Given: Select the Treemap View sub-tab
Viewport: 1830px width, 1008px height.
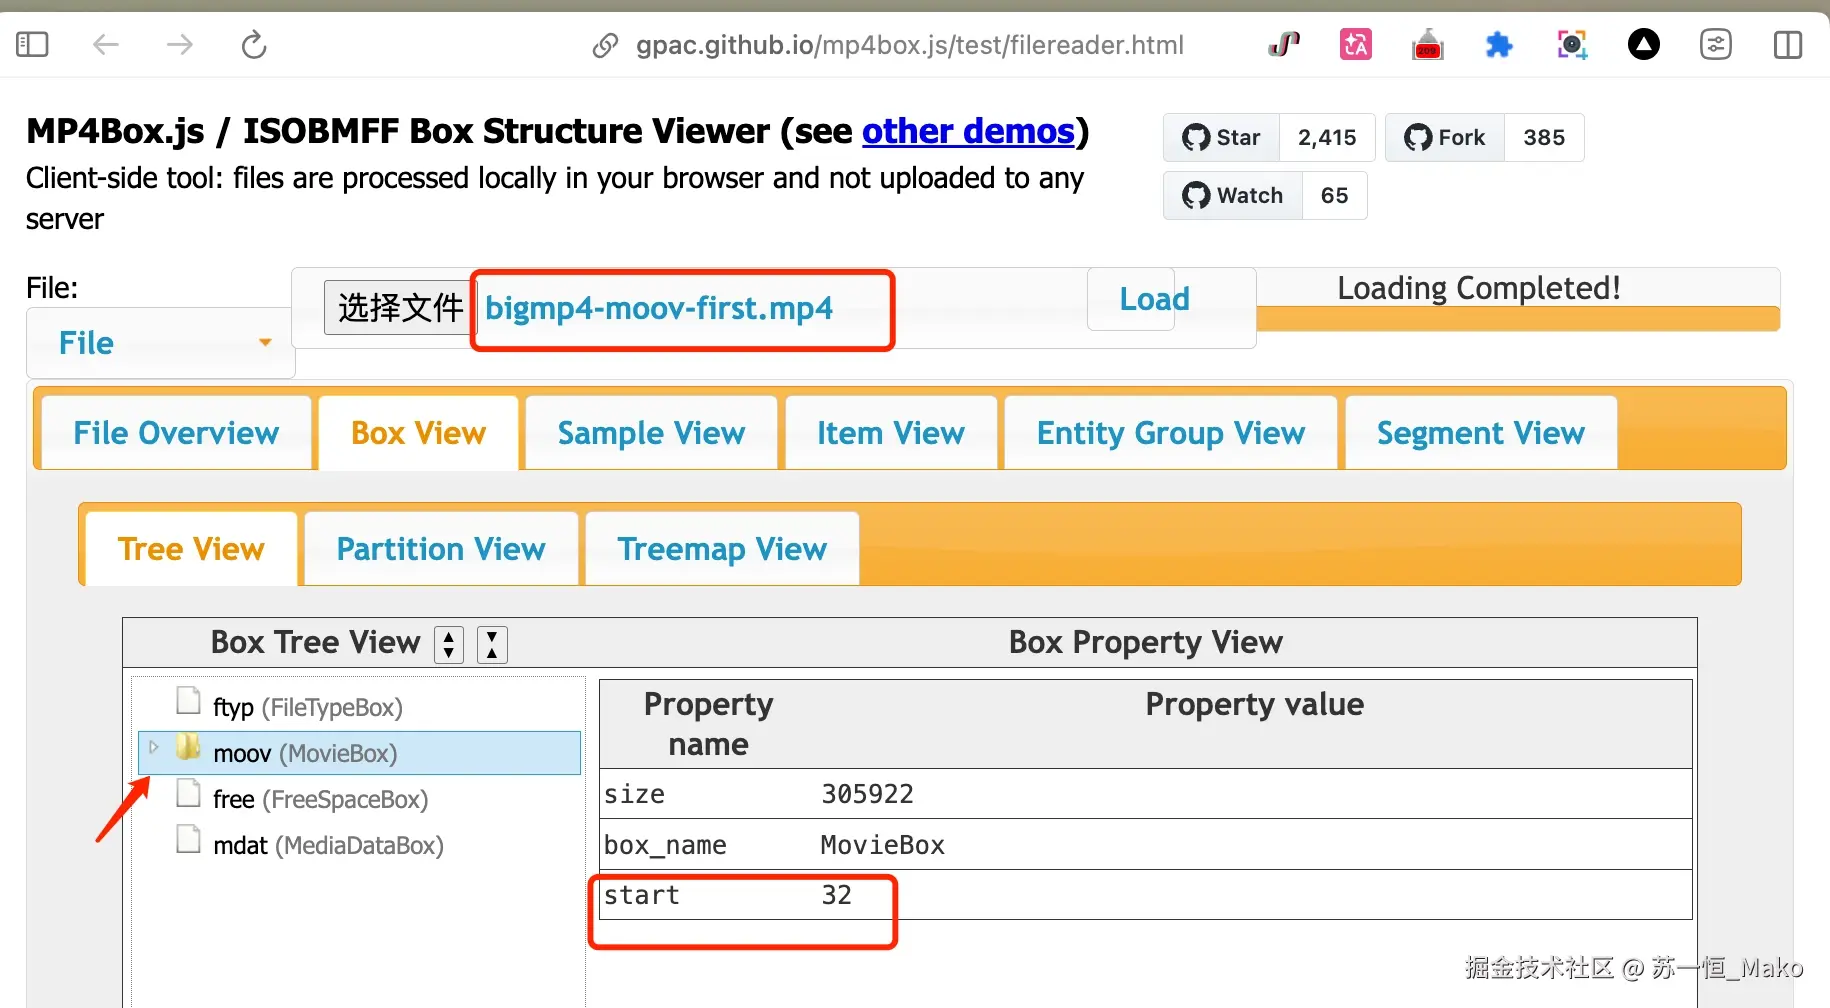Looking at the screenshot, I should [x=722, y=549].
